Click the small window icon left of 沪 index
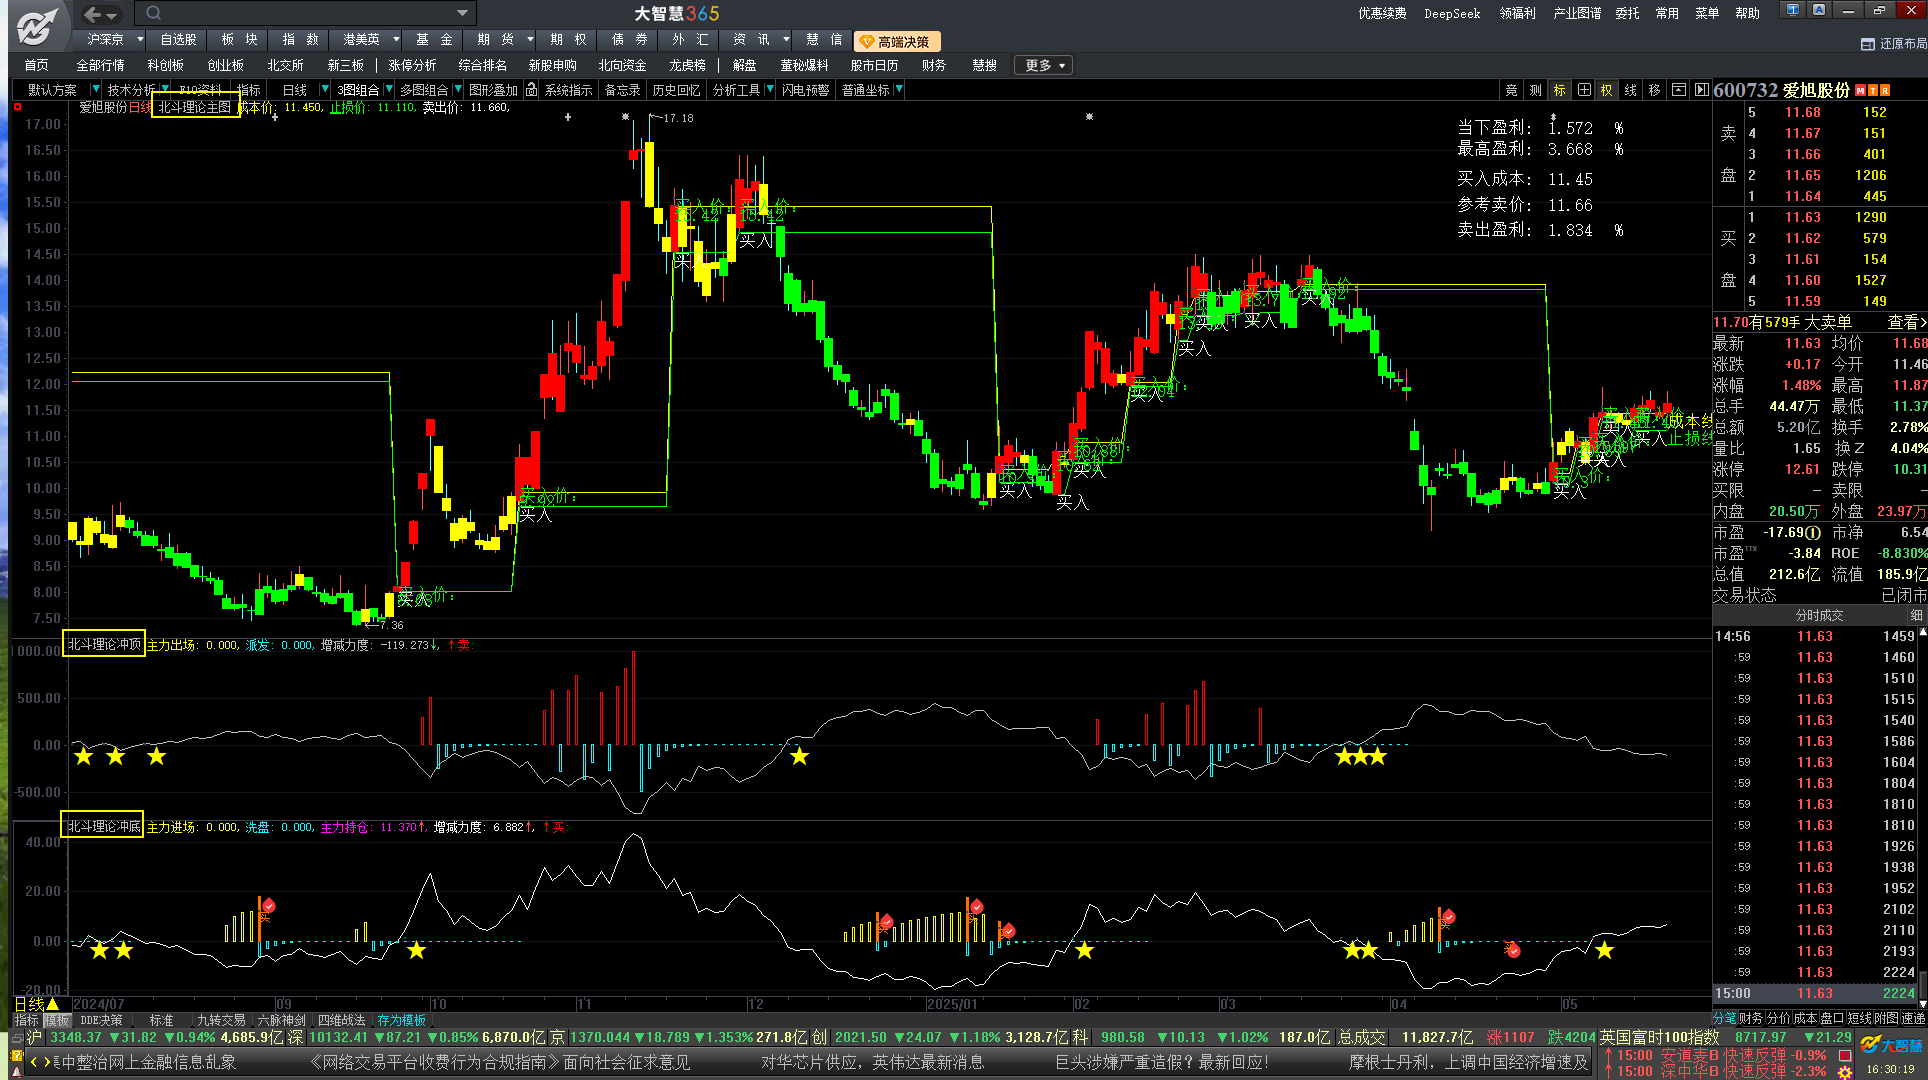The height and width of the screenshot is (1080, 1928). point(17,1038)
